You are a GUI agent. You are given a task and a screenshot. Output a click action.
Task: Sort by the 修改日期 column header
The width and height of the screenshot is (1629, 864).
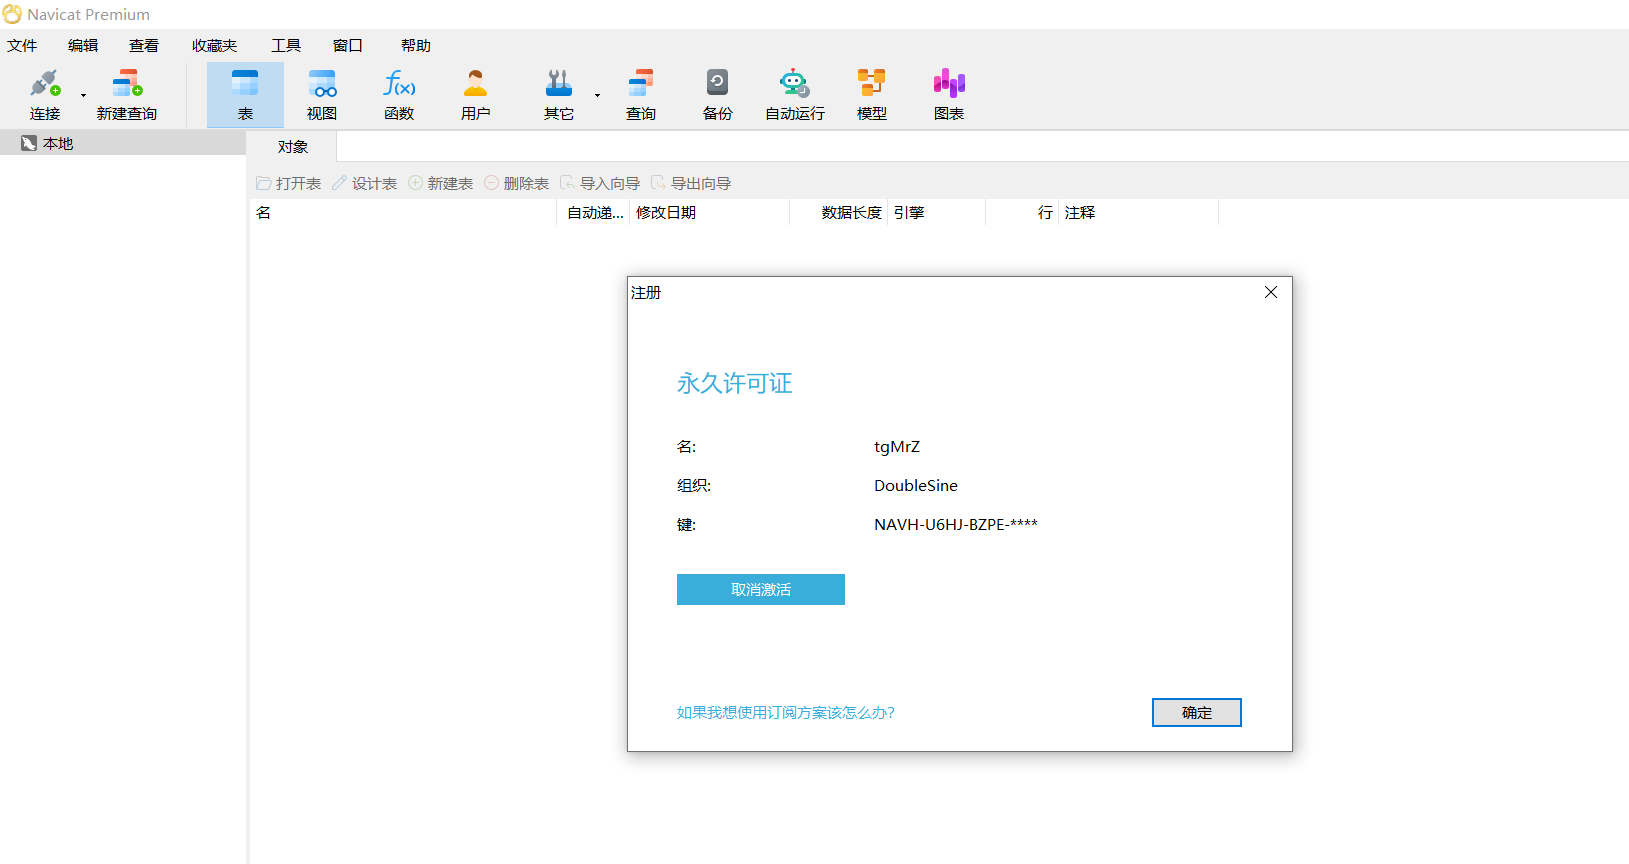point(710,213)
